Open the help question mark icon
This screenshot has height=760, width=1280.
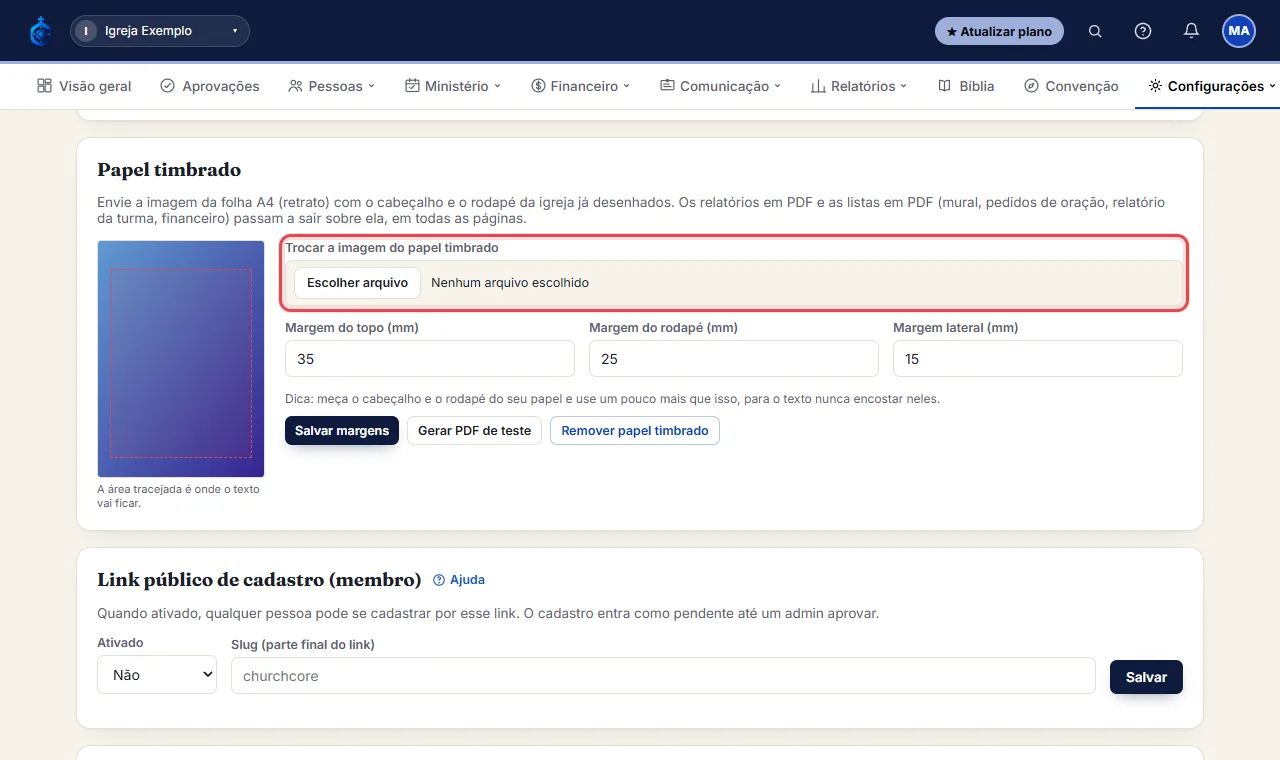coord(1143,31)
